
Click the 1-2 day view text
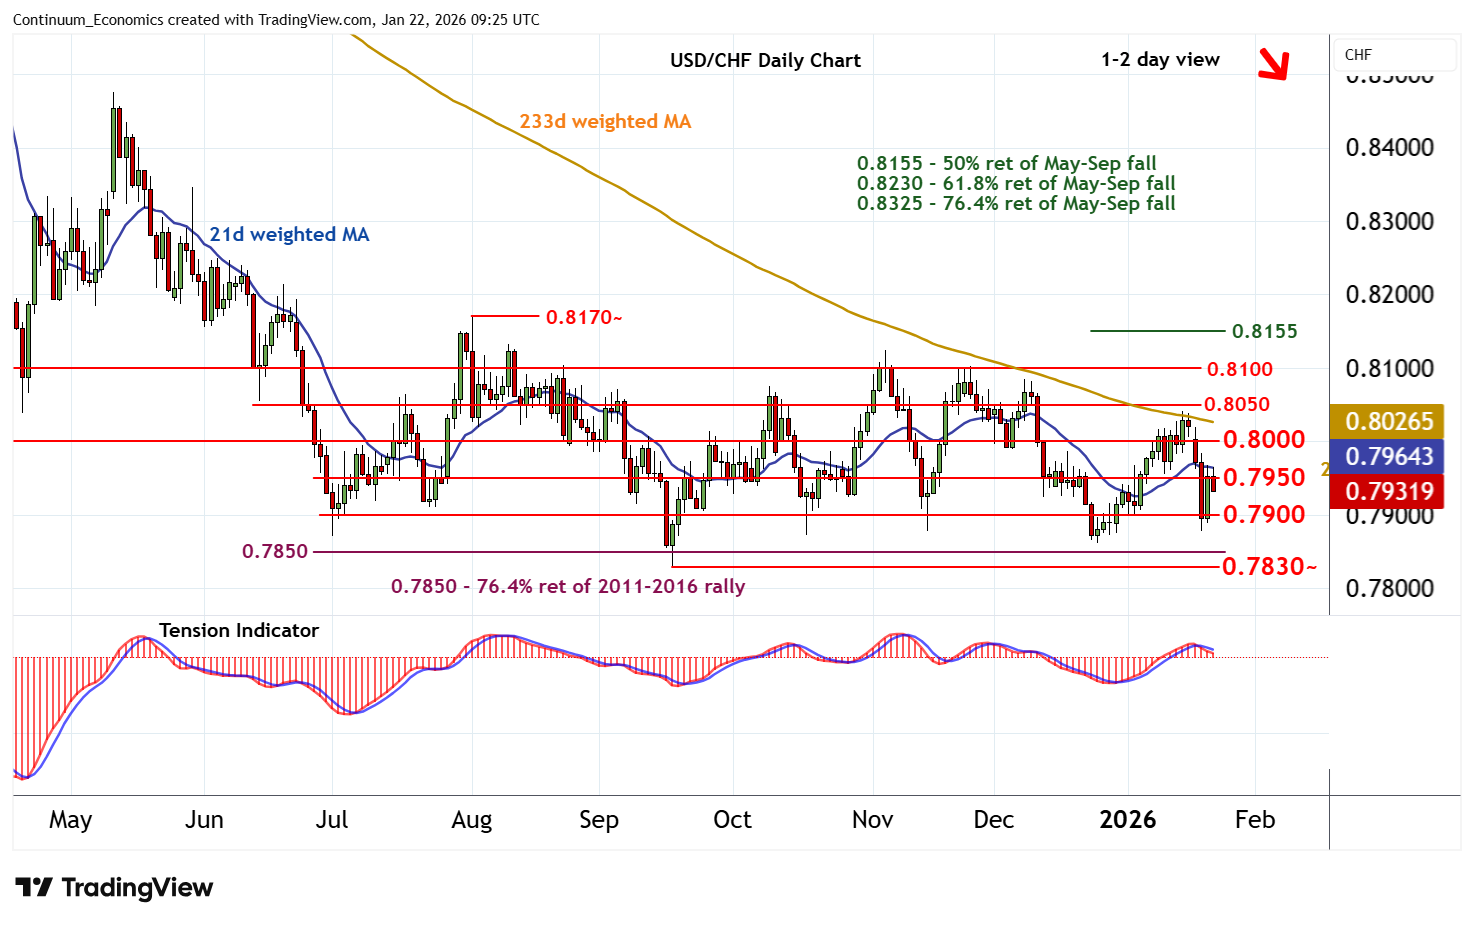point(1160,59)
